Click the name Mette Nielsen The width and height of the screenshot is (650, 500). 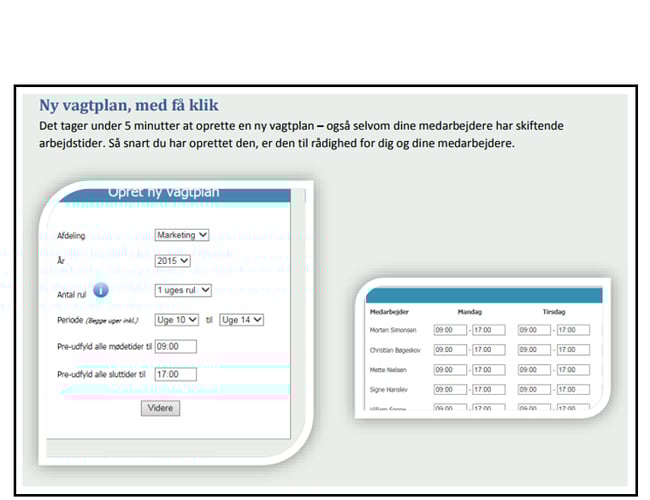388,370
